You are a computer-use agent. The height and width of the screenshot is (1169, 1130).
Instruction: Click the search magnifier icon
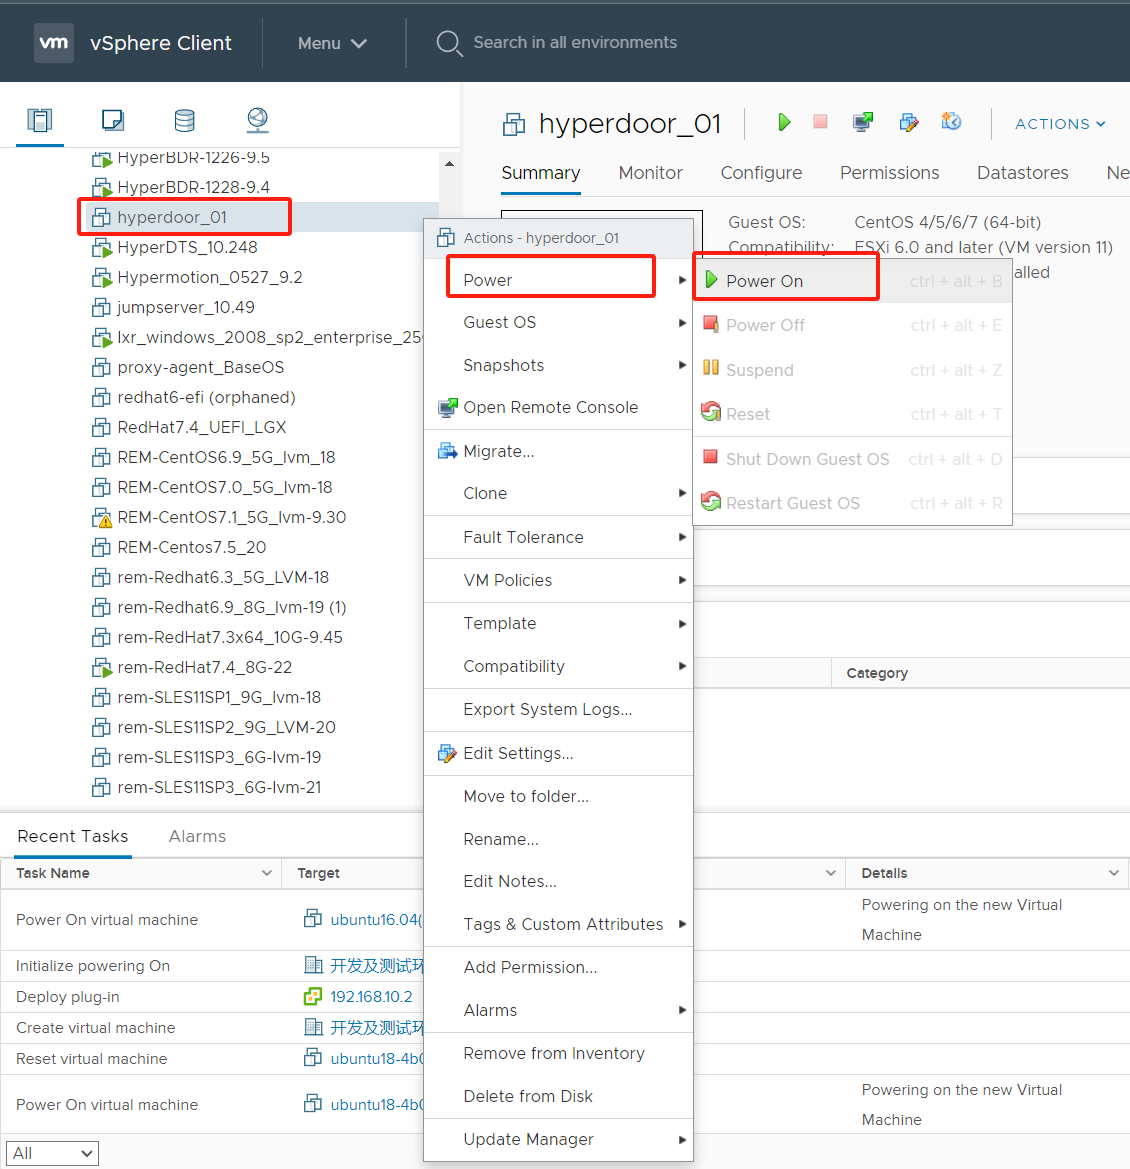coord(449,42)
